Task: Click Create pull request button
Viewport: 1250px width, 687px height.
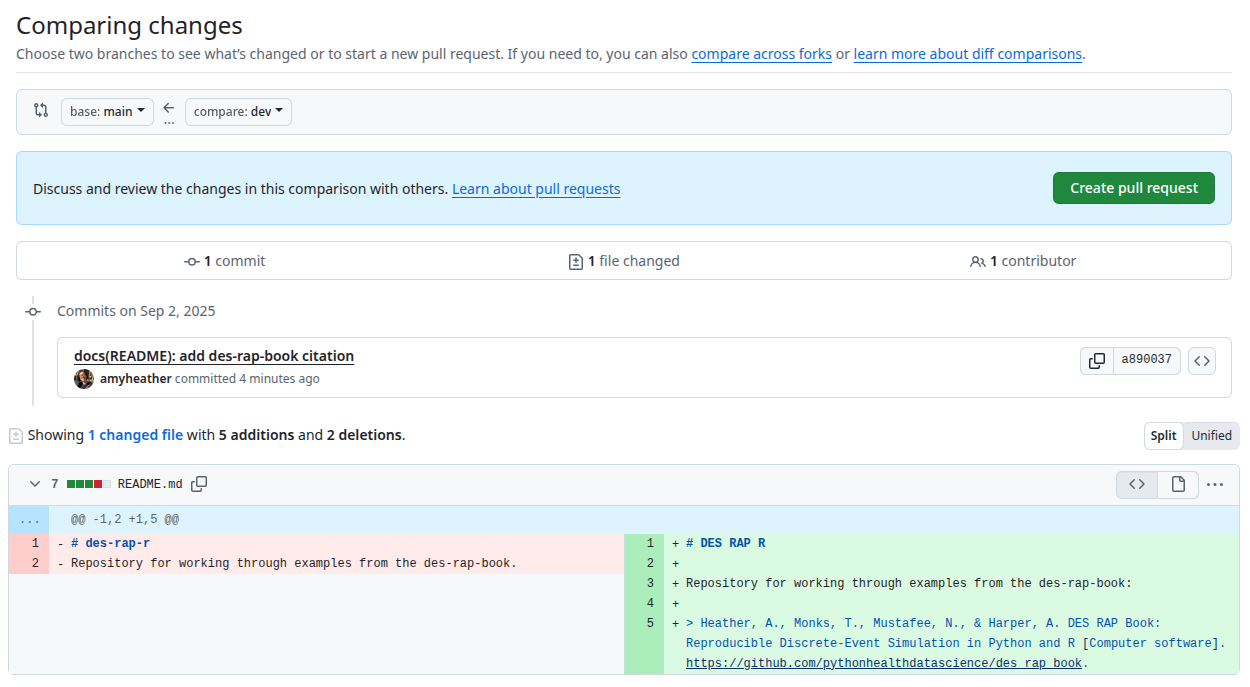Action: click(1133, 188)
